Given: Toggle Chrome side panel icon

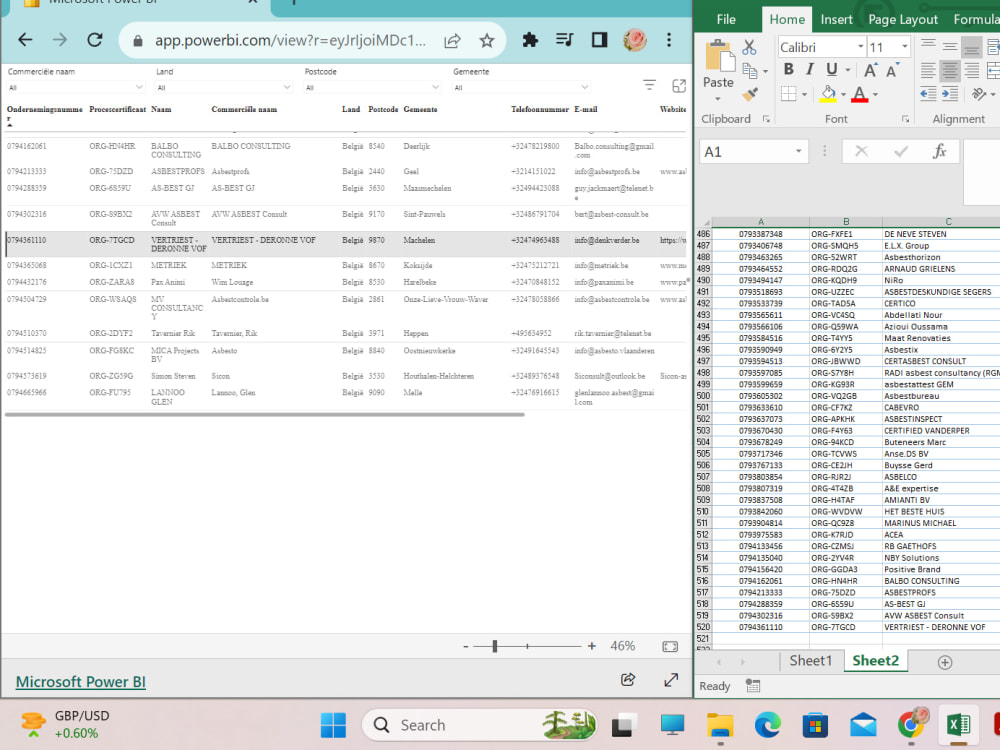Looking at the screenshot, I should click(x=599, y=40).
